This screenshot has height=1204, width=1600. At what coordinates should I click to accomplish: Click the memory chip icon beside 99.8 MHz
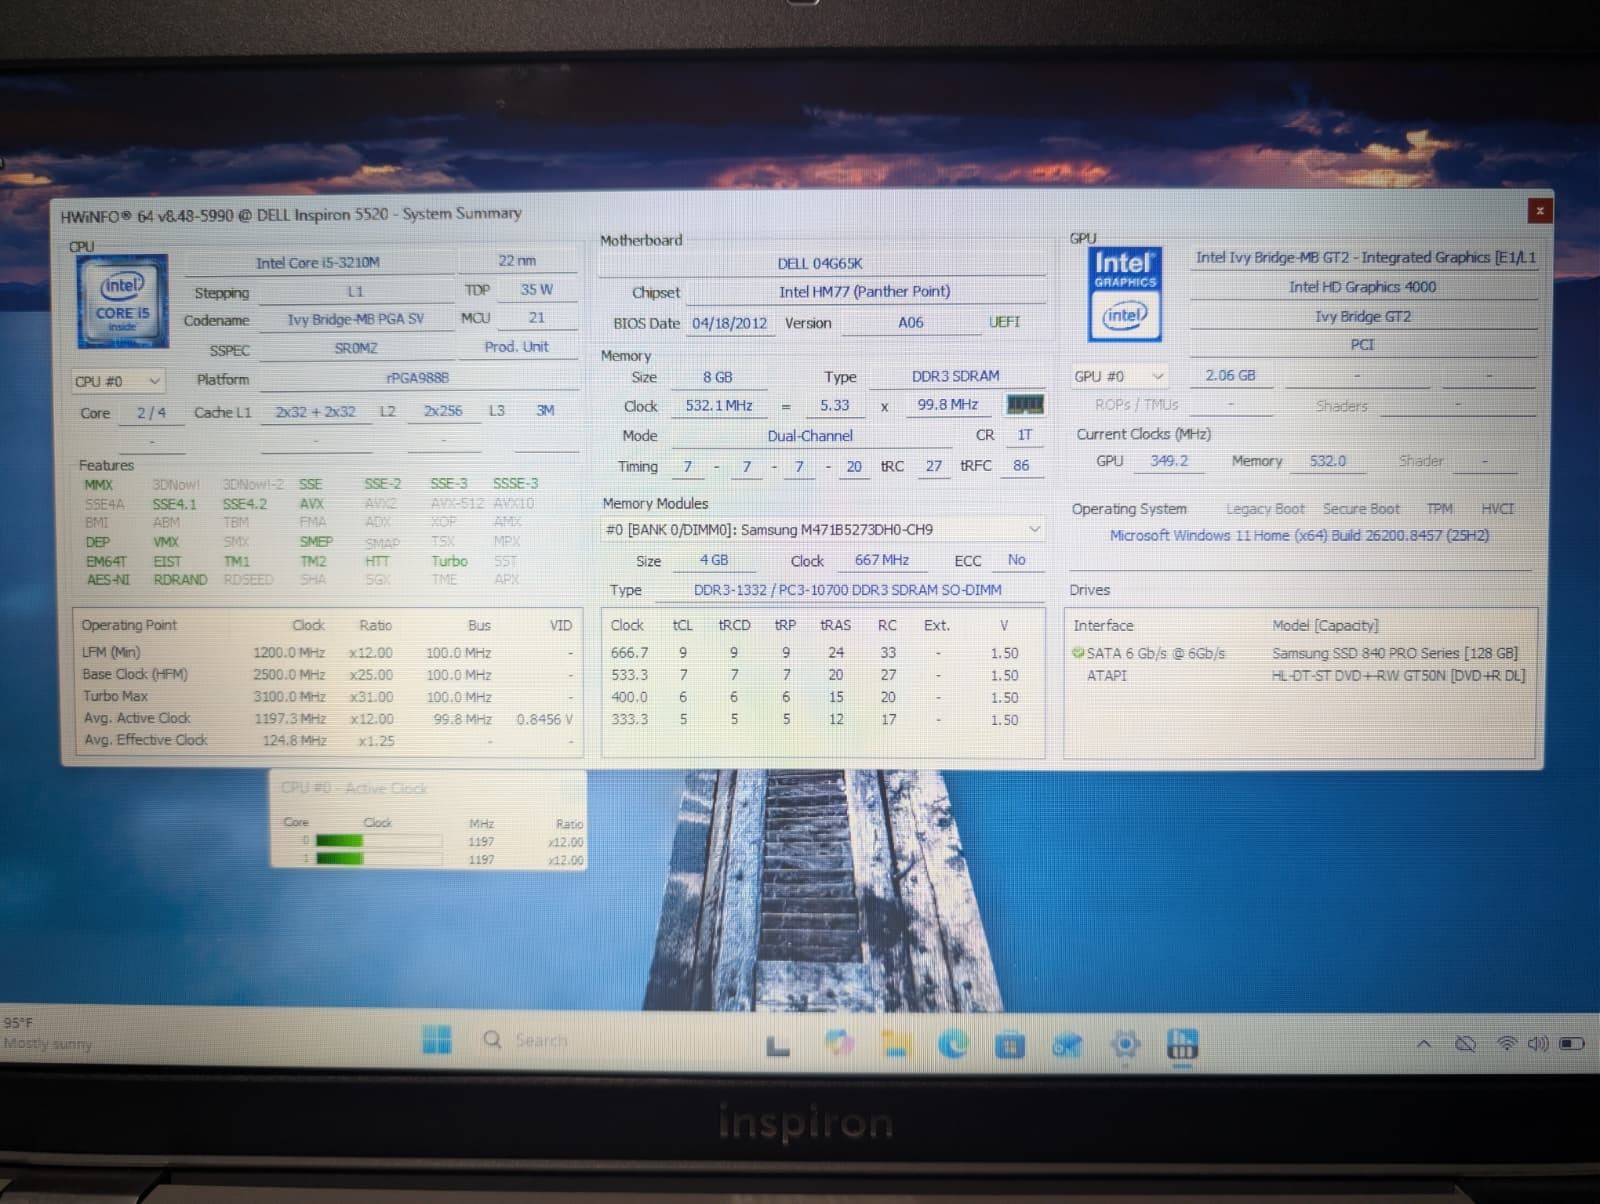[x=1025, y=404]
